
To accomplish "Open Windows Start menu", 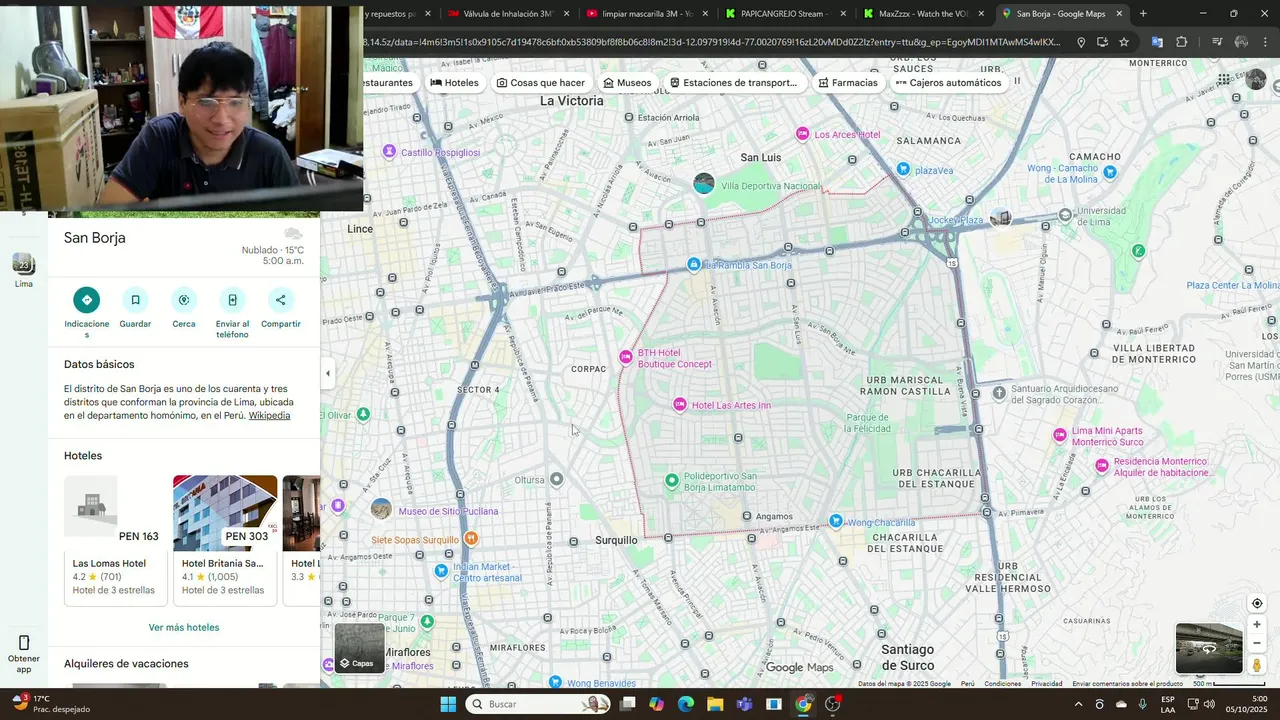I will click(x=448, y=704).
